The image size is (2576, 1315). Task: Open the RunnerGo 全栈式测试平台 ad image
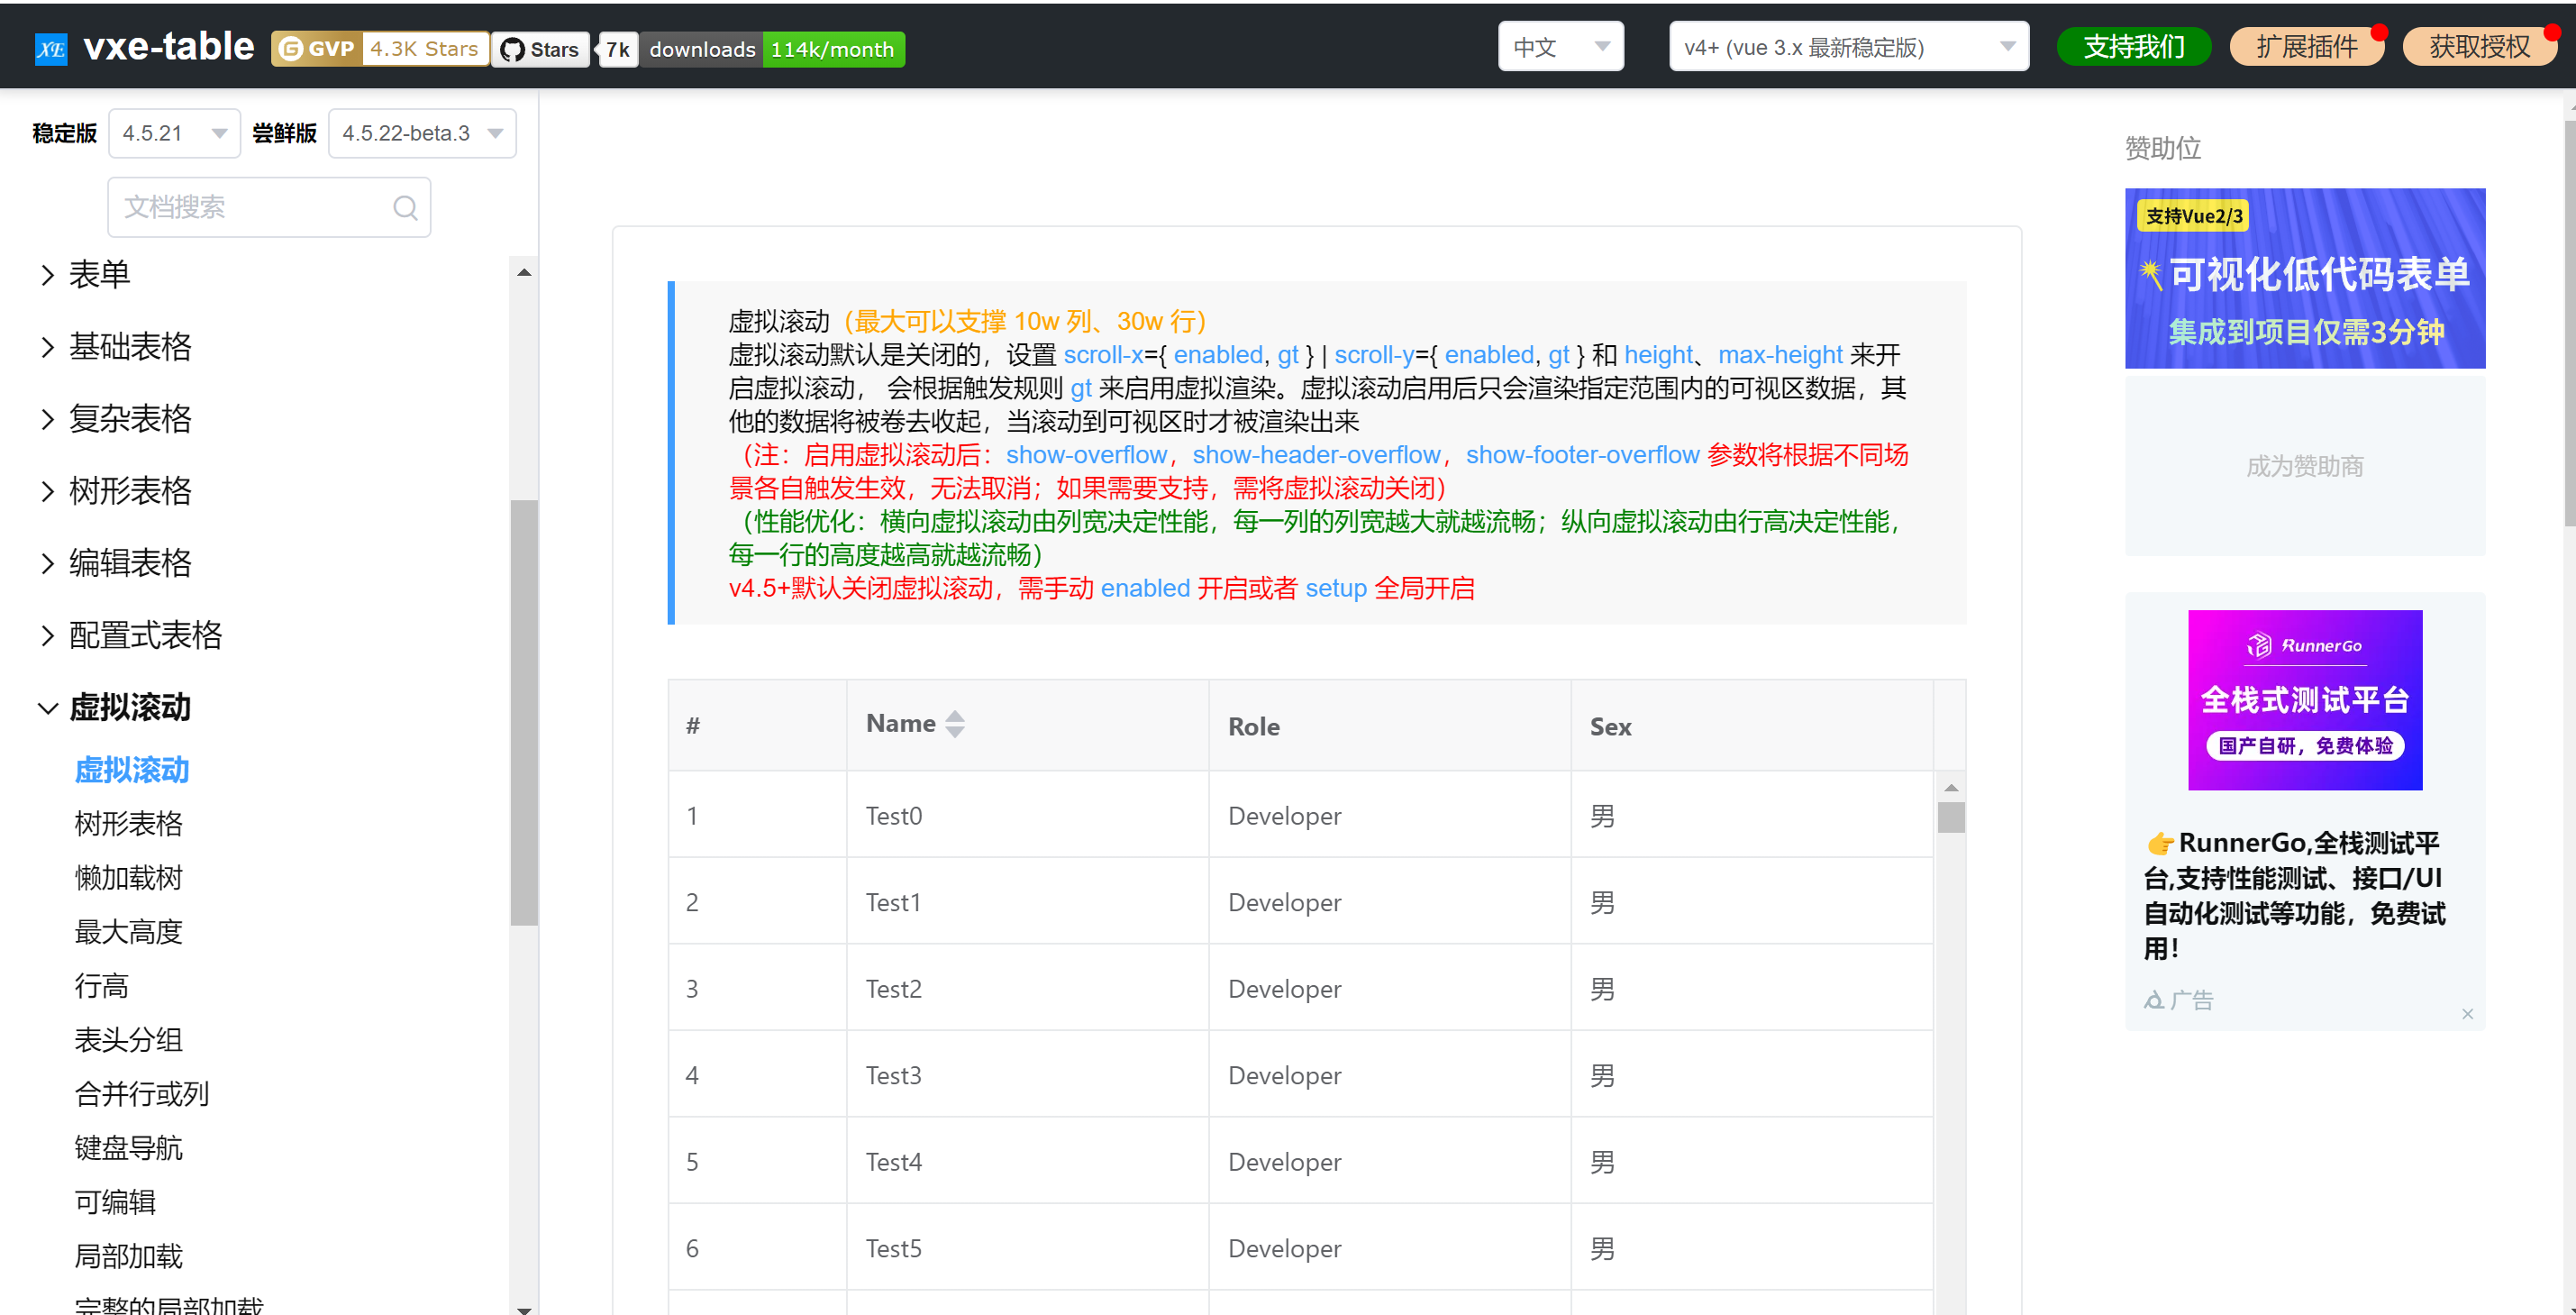point(2304,699)
